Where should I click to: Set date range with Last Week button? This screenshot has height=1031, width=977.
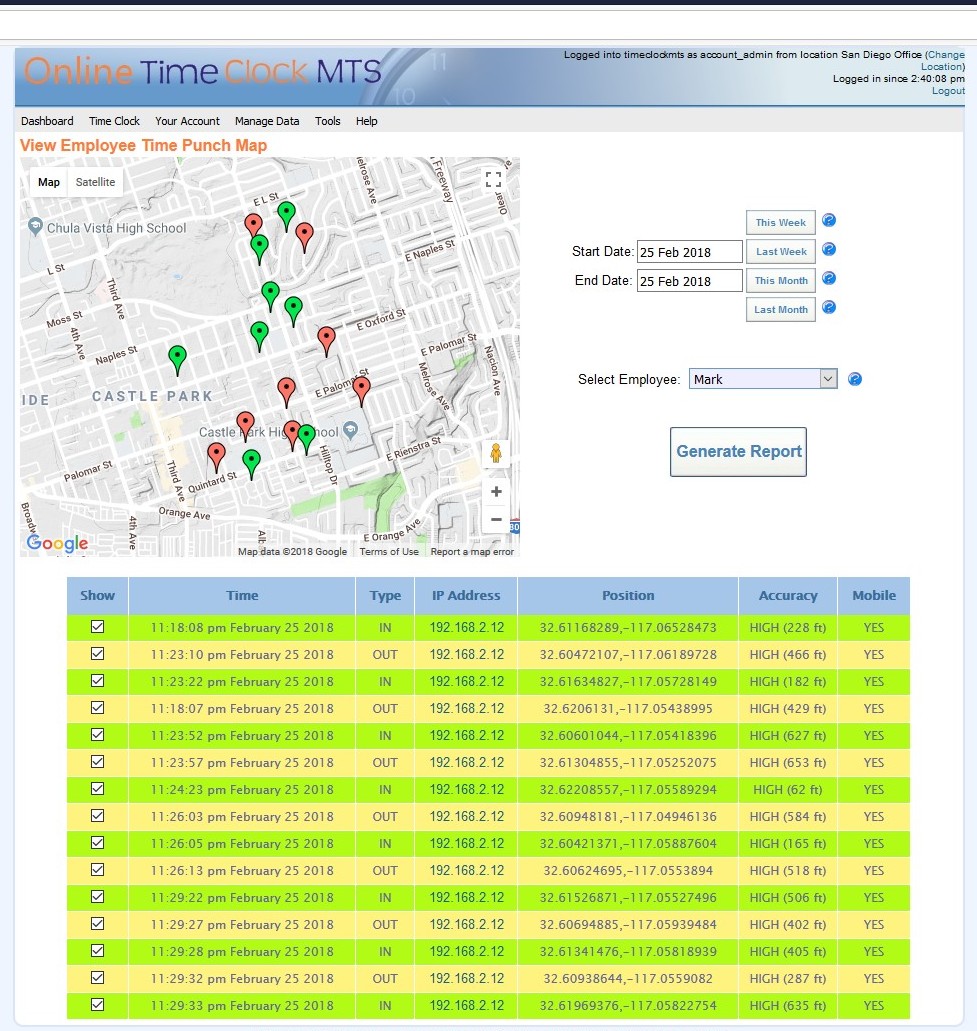780,251
